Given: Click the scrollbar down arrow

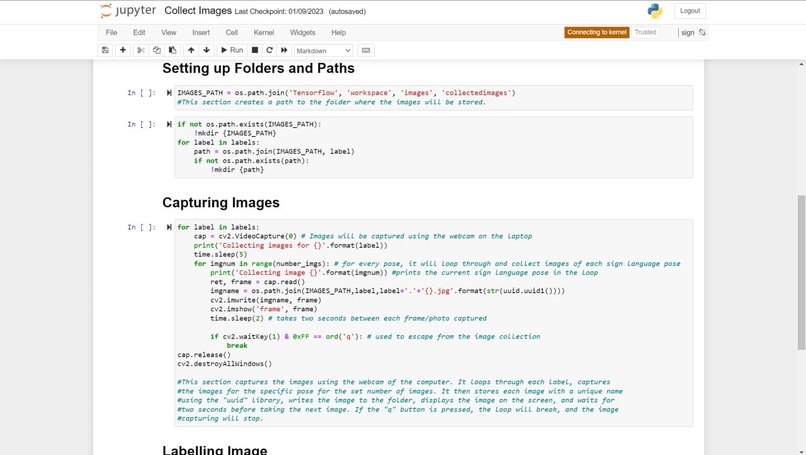Looking at the screenshot, I should coord(801,450).
